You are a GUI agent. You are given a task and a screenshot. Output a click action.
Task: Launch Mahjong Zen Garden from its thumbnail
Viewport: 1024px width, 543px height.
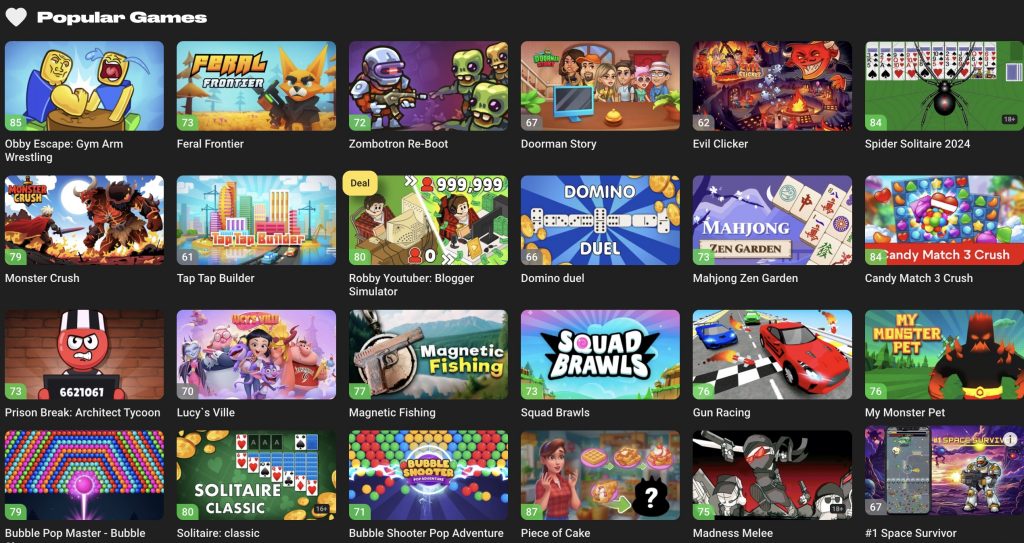[x=772, y=220]
